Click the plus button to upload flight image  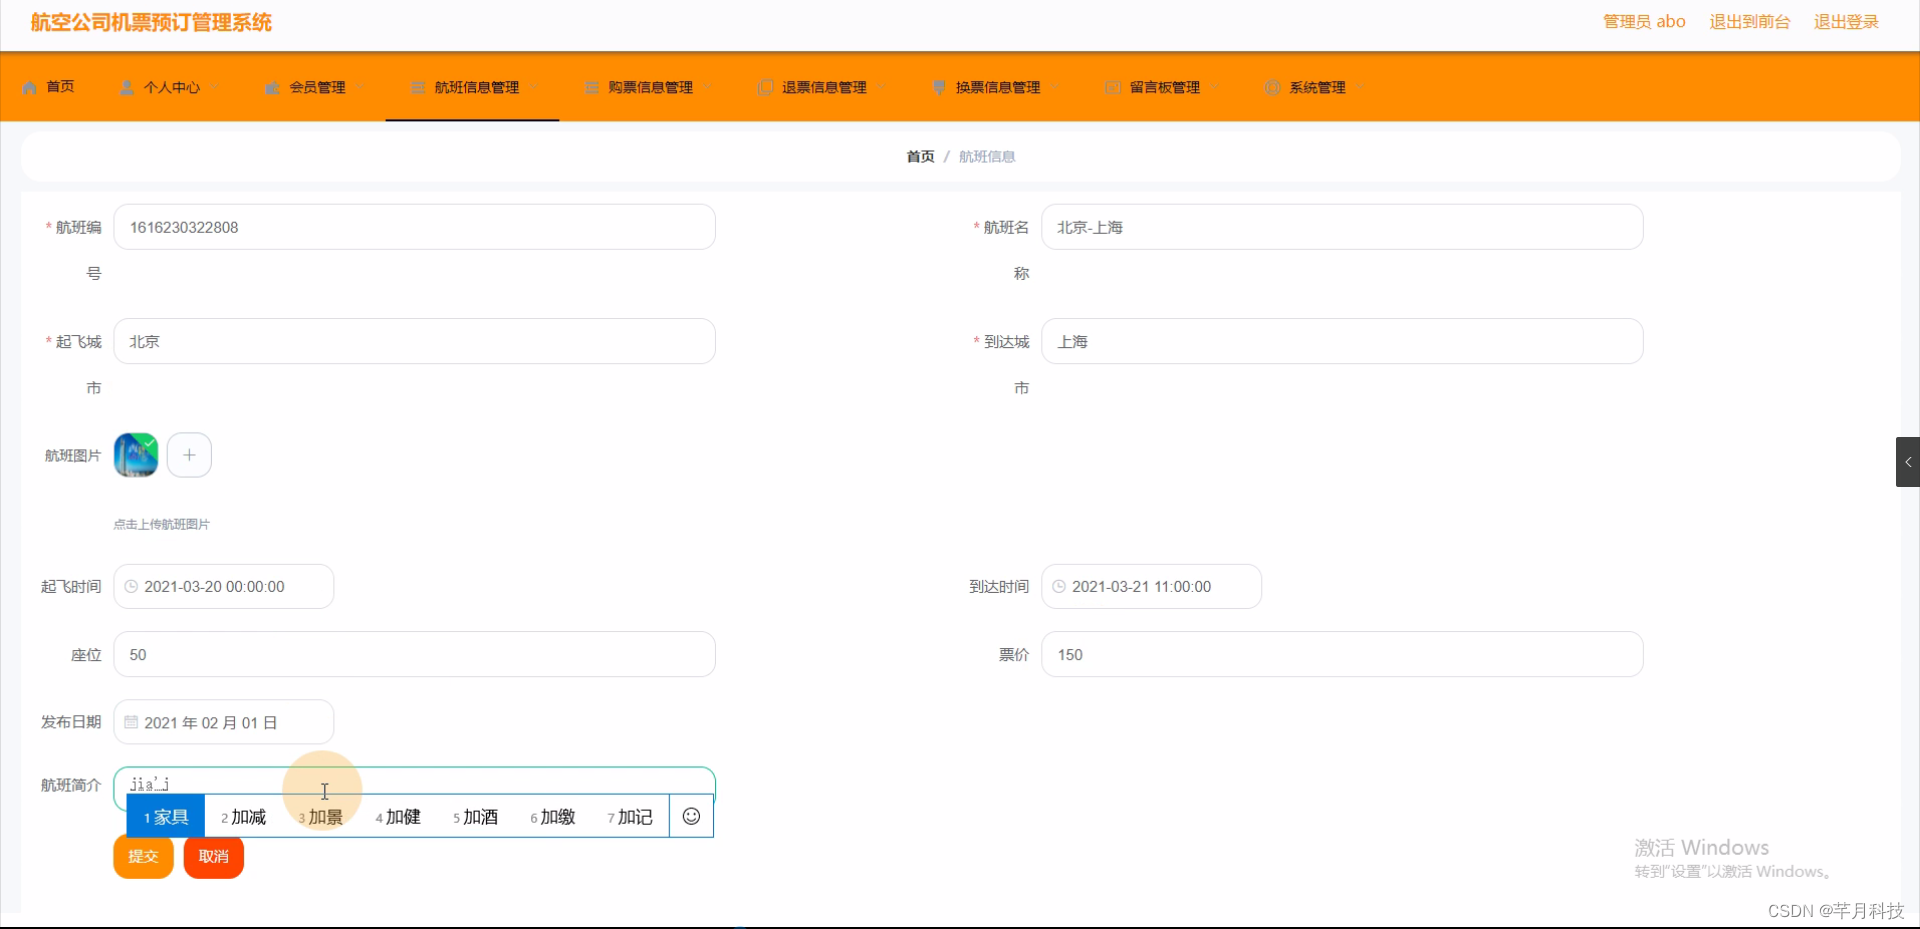click(x=189, y=455)
